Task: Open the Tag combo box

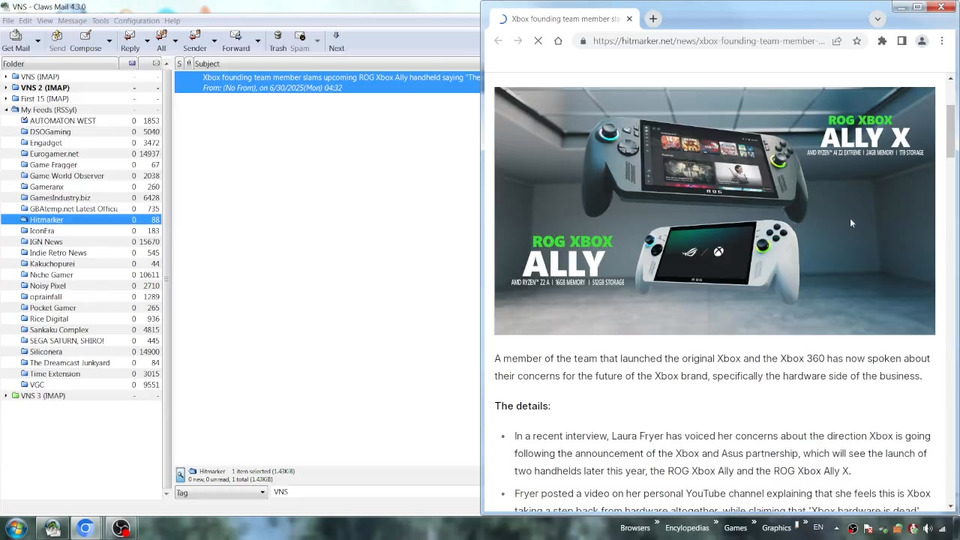Action: [x=221, y=492]
